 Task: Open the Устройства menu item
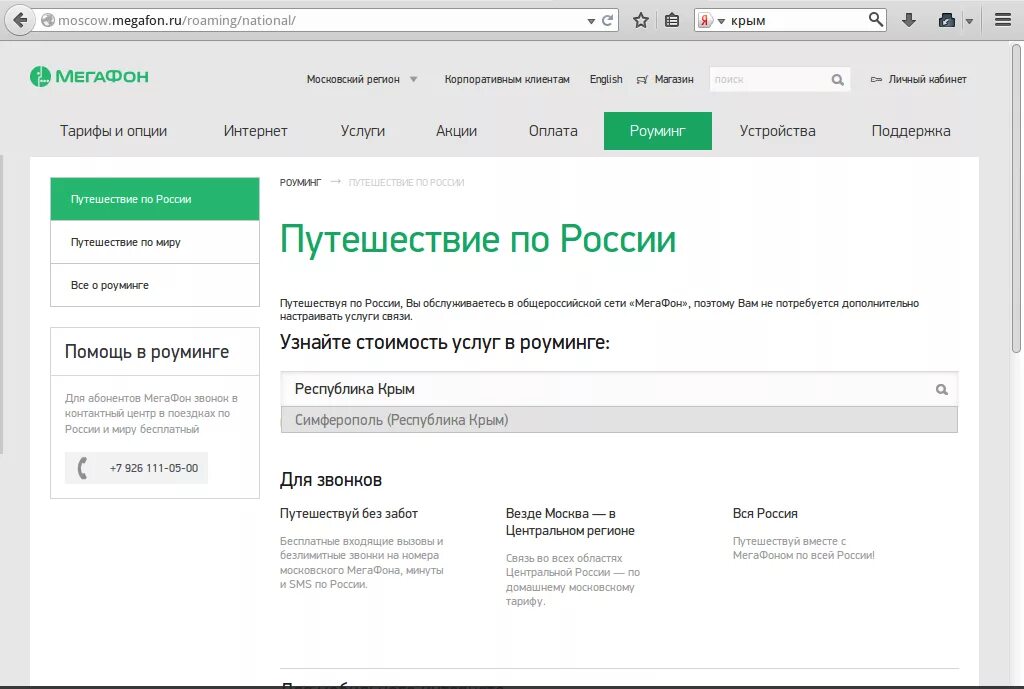point(777,131)
